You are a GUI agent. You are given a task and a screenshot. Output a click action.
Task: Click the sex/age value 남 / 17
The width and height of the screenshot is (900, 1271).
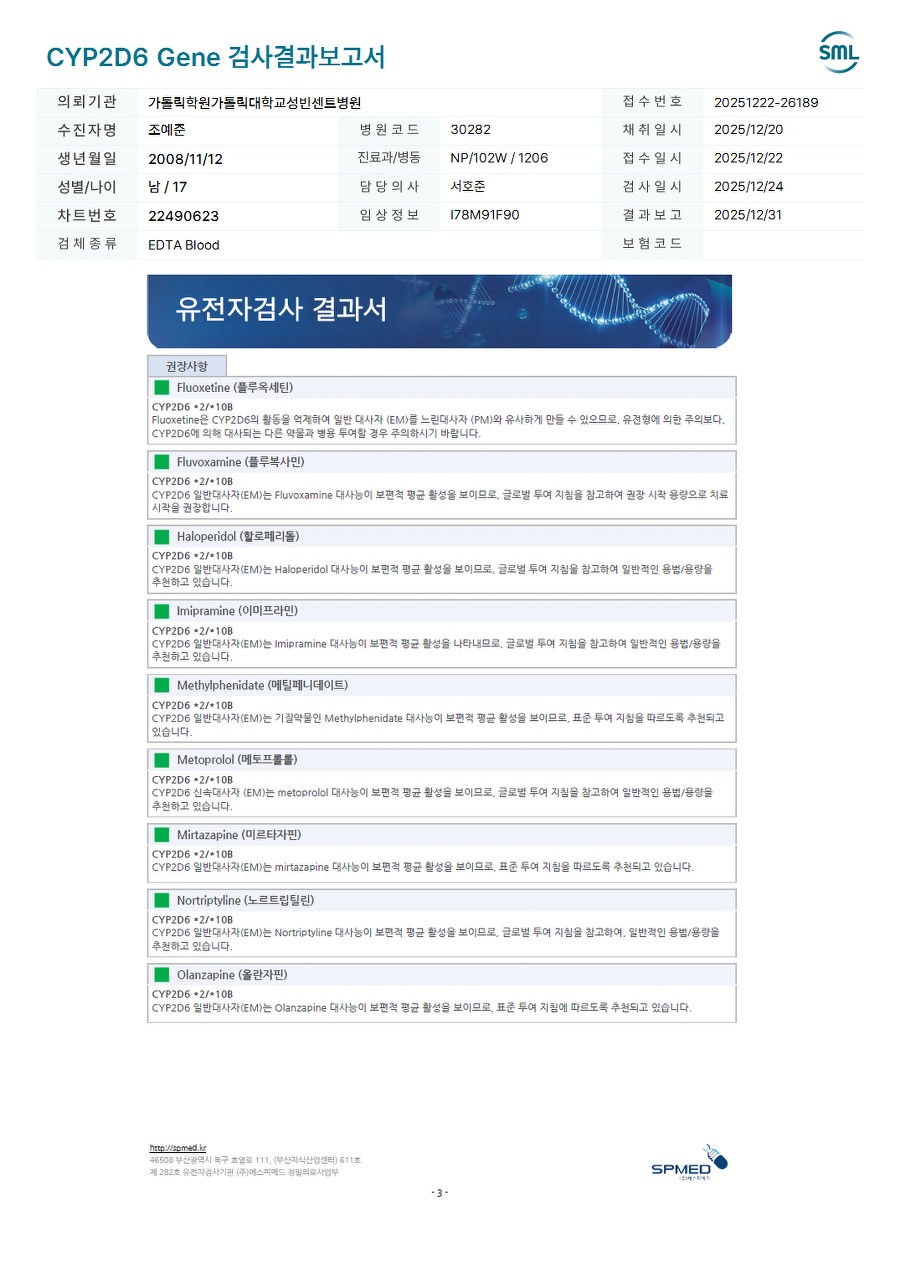point(167,187)
